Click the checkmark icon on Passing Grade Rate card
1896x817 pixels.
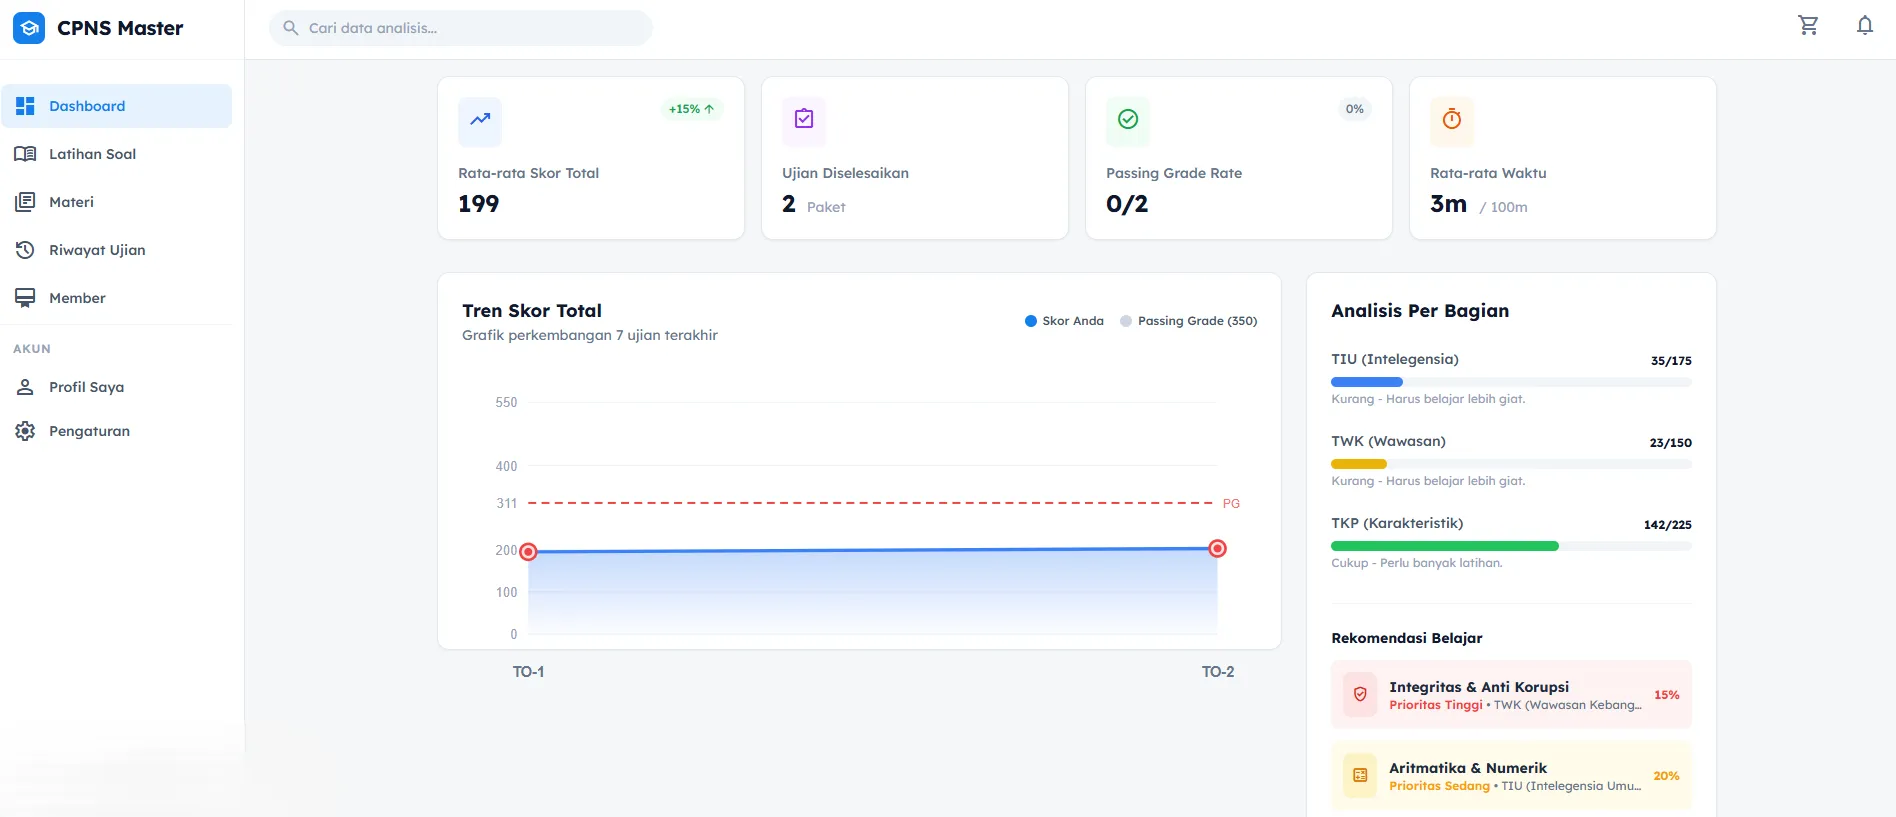coord(1128,119)
